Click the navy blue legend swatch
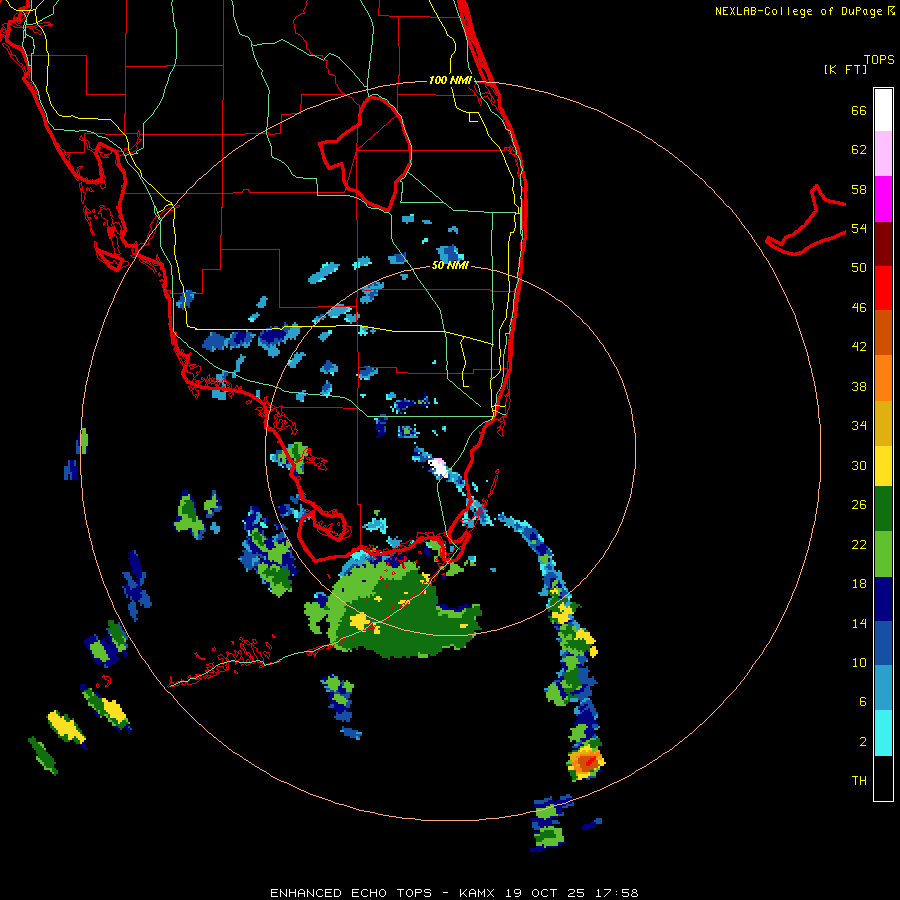 pyautogui.click(x=883, y=599)
